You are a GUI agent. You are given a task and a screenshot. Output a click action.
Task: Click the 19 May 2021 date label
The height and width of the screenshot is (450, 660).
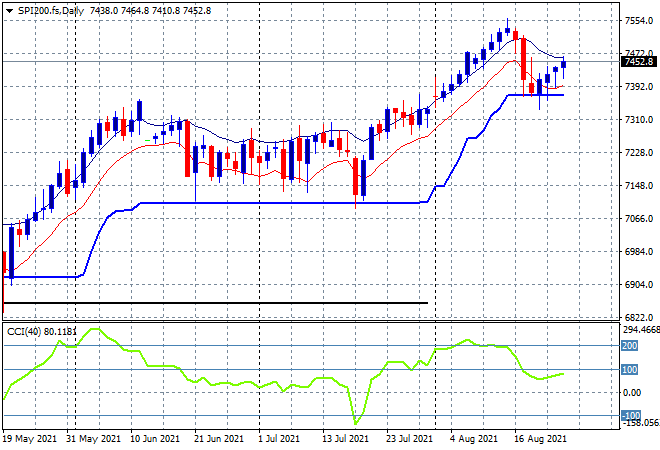tap(29, 439)
